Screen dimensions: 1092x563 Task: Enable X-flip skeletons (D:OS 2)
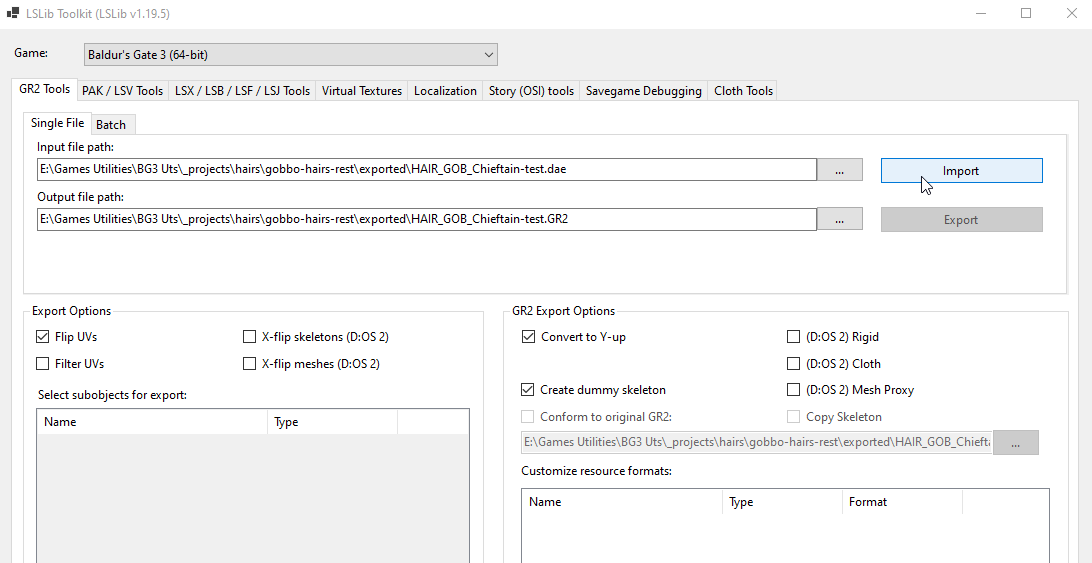250,337
